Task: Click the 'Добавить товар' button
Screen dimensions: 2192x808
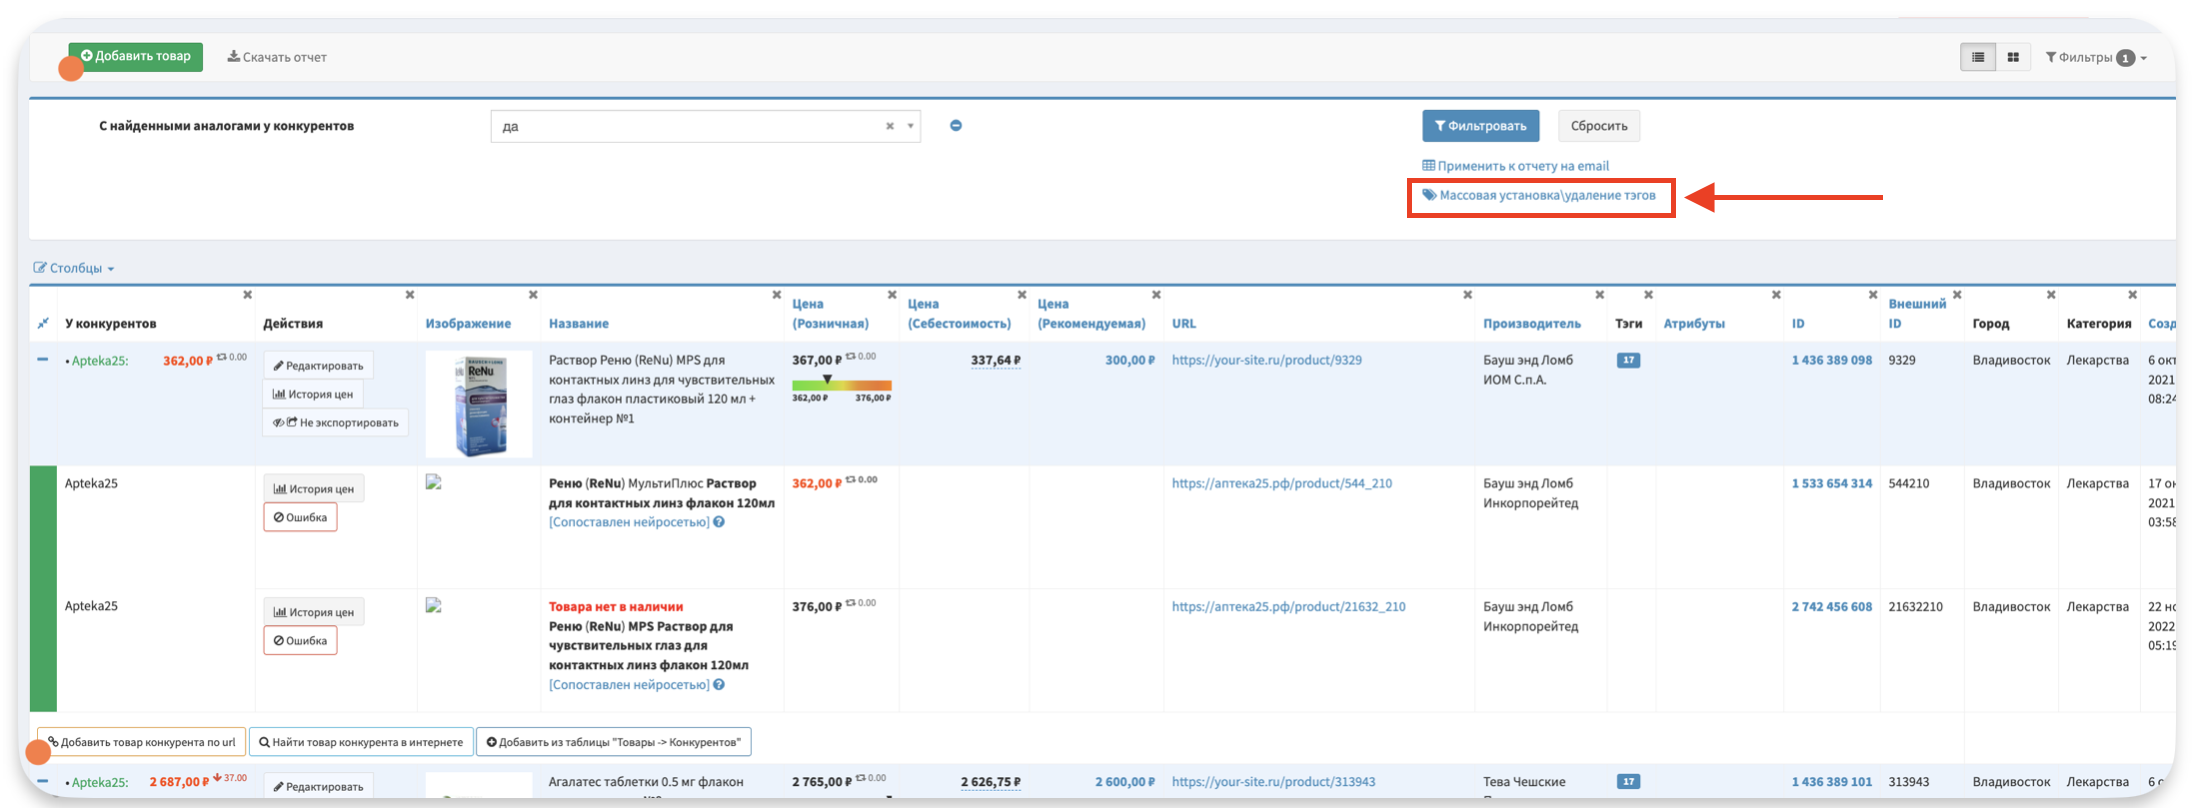Action: [x=136, y=56]
